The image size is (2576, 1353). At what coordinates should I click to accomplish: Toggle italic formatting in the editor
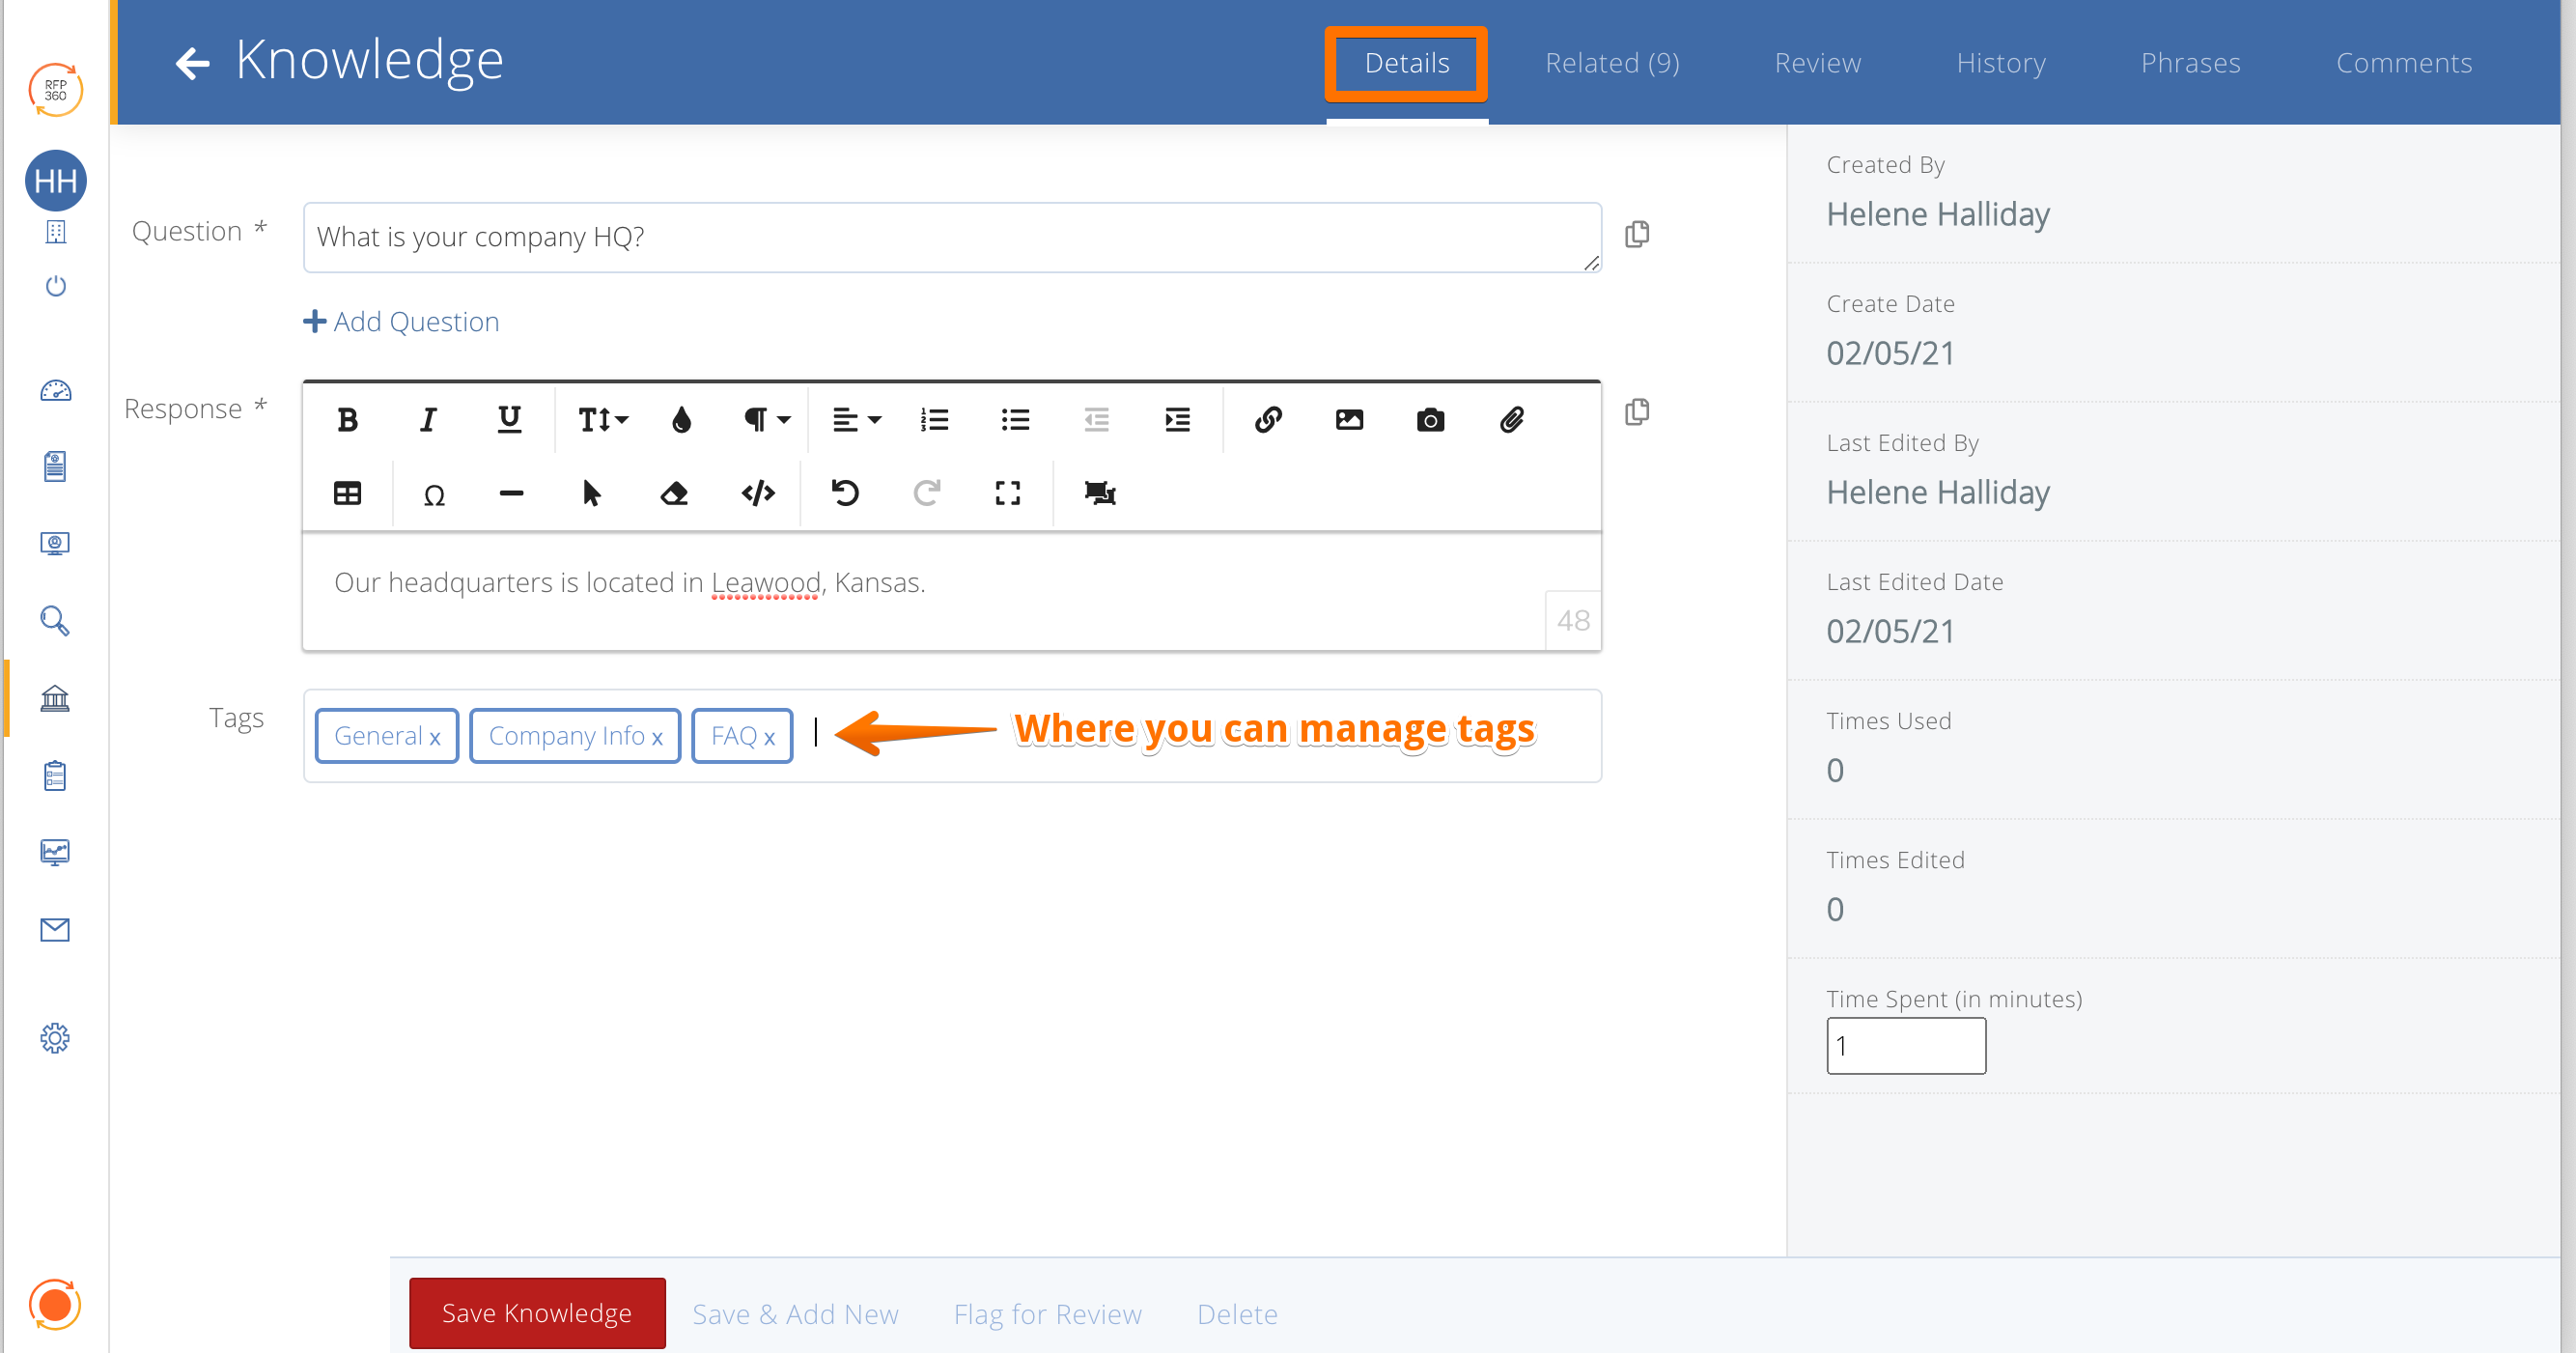click(x=428, y=420)
